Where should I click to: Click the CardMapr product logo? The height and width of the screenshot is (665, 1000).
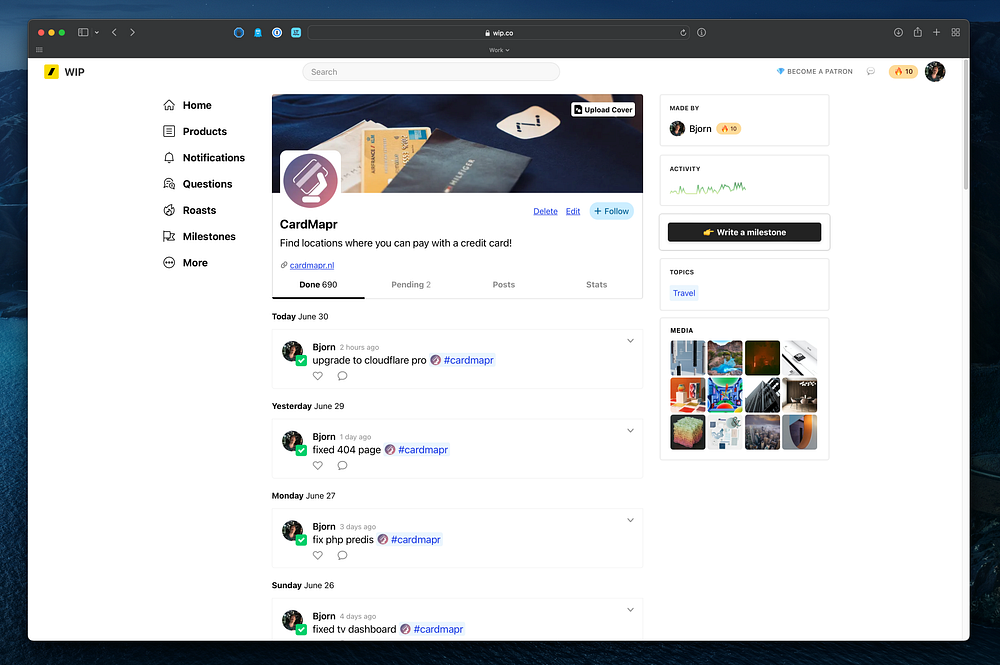click(311, 180)
